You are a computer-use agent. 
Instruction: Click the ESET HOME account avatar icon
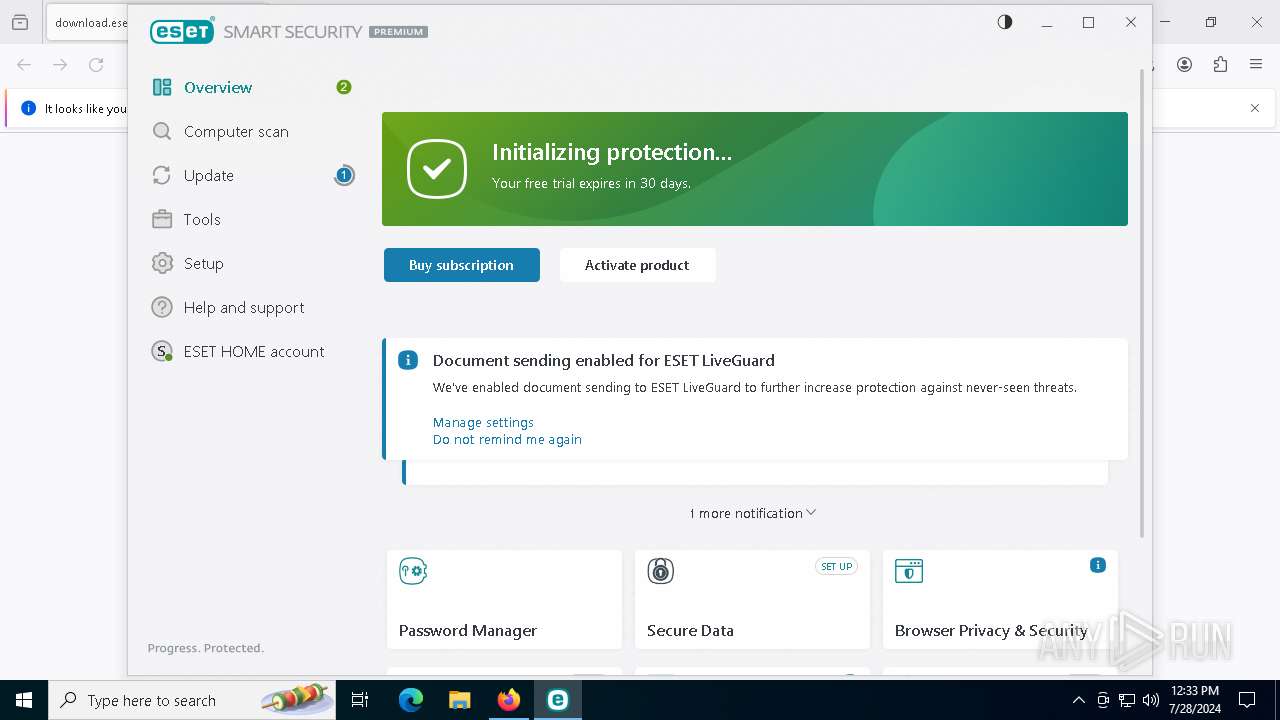pos(162,352)
